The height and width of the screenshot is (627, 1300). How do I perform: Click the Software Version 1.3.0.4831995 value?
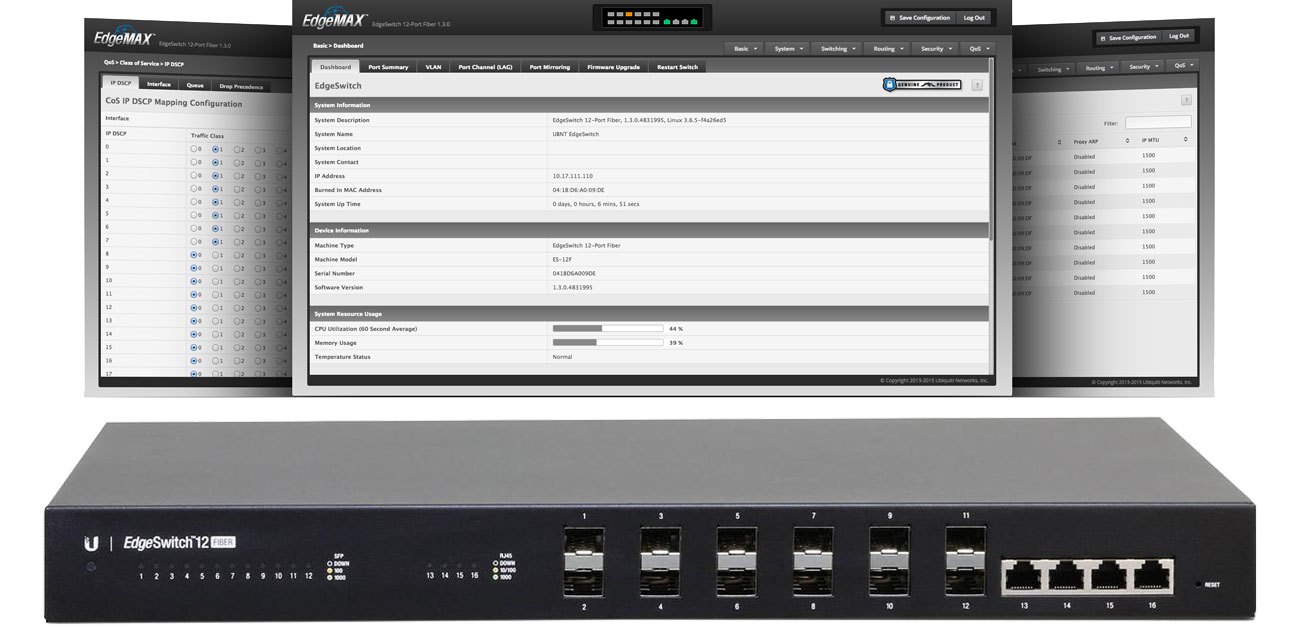tap(573, 287)
